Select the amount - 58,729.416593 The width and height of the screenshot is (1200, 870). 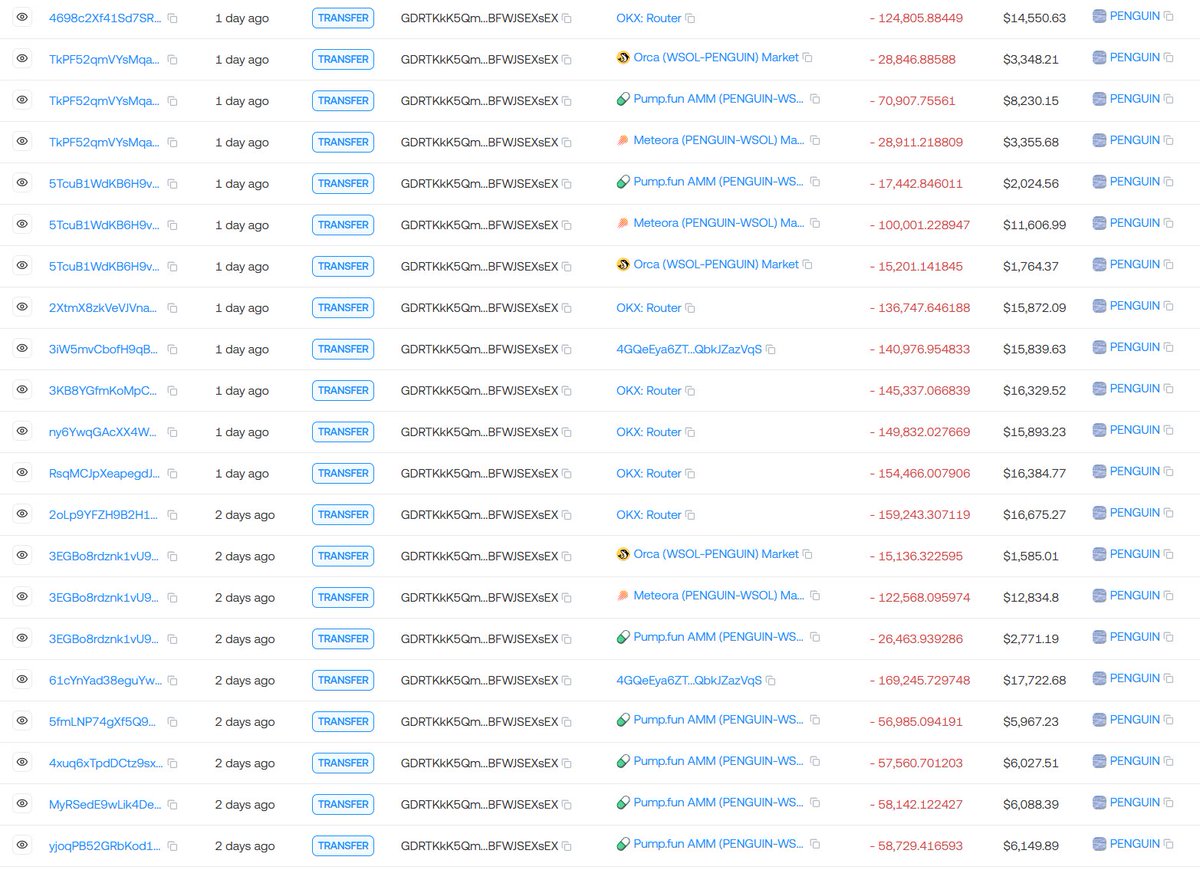[x=916, y=846]
